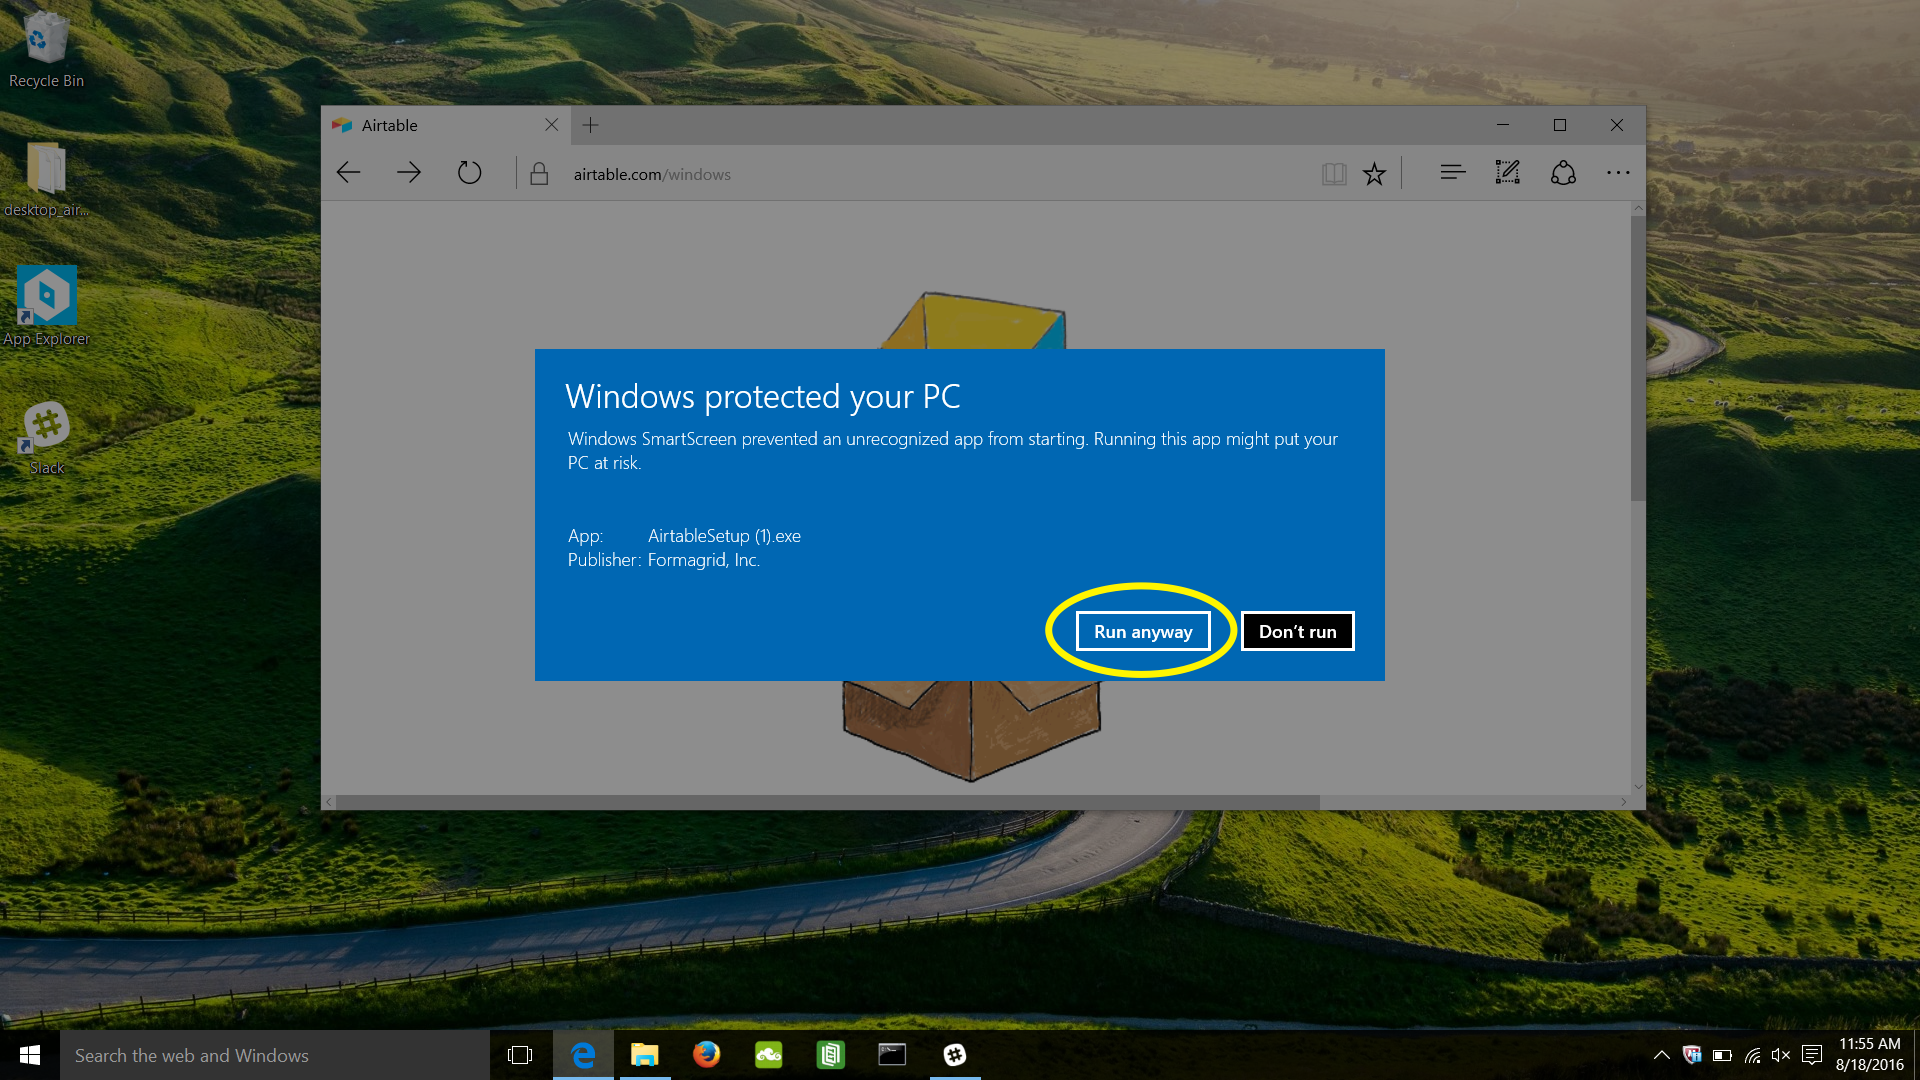Show hidden system tray icons chevron
This screenshot has width=1920, height=1080.
pyautogui.click(x=1661, y=1055)
